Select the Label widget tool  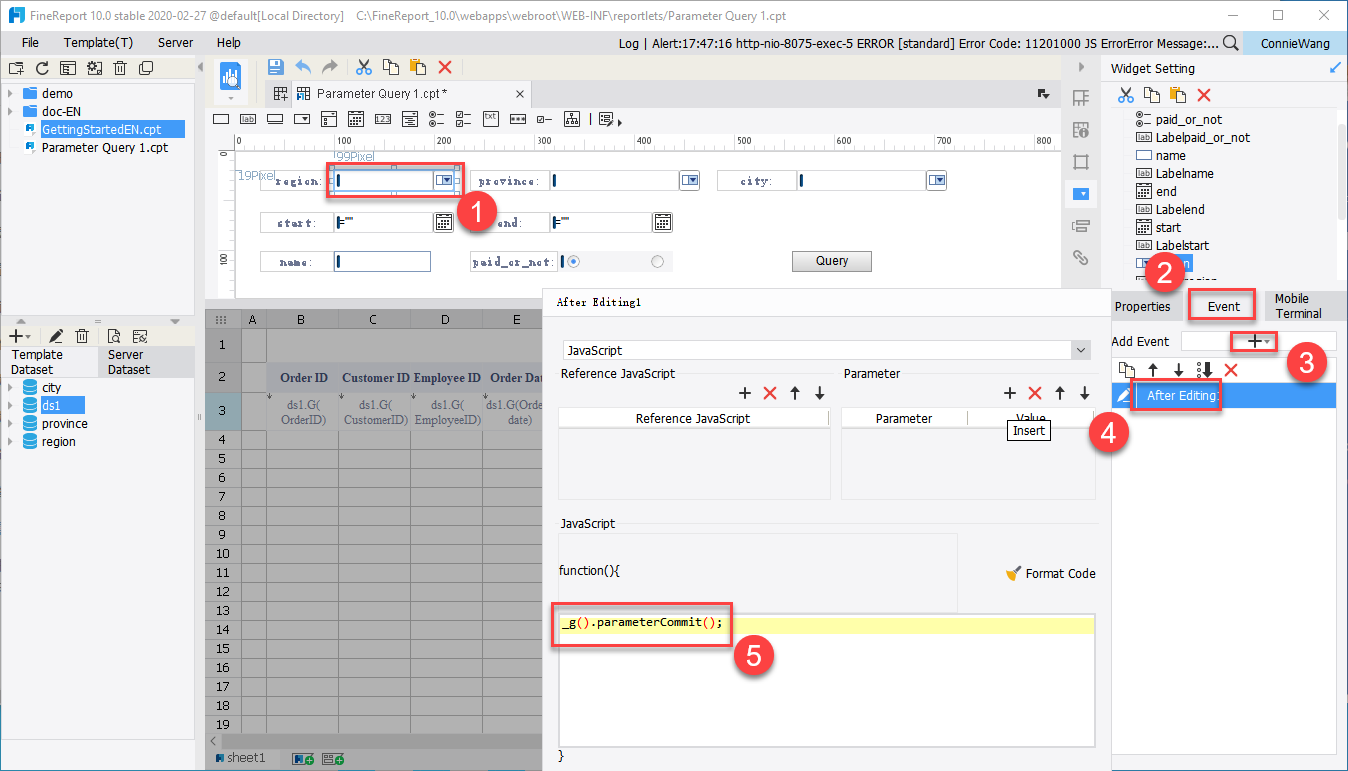point(248,118)
